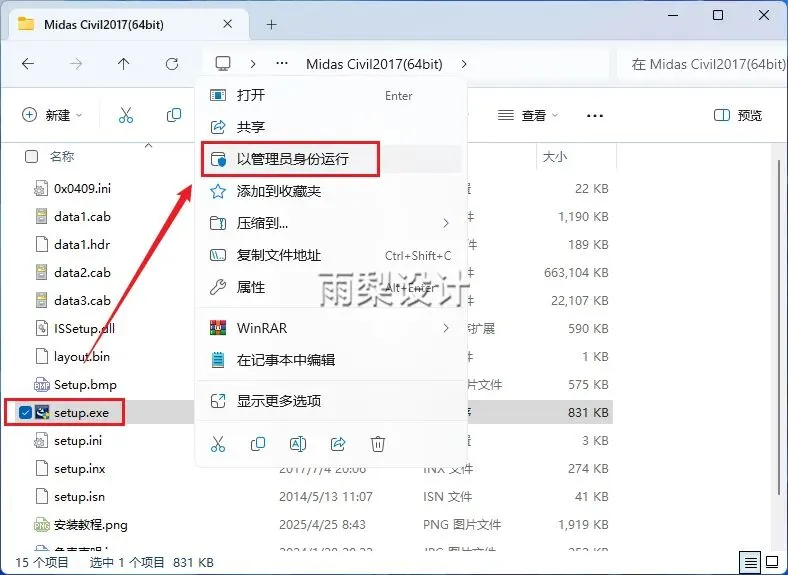Image resolution: width=788 pixels, height=575 pixels.
Task: Click chevron after Midas Civil2017(64bit) breadcrumb
Action: pyautogui.click(x=464, y=64)
